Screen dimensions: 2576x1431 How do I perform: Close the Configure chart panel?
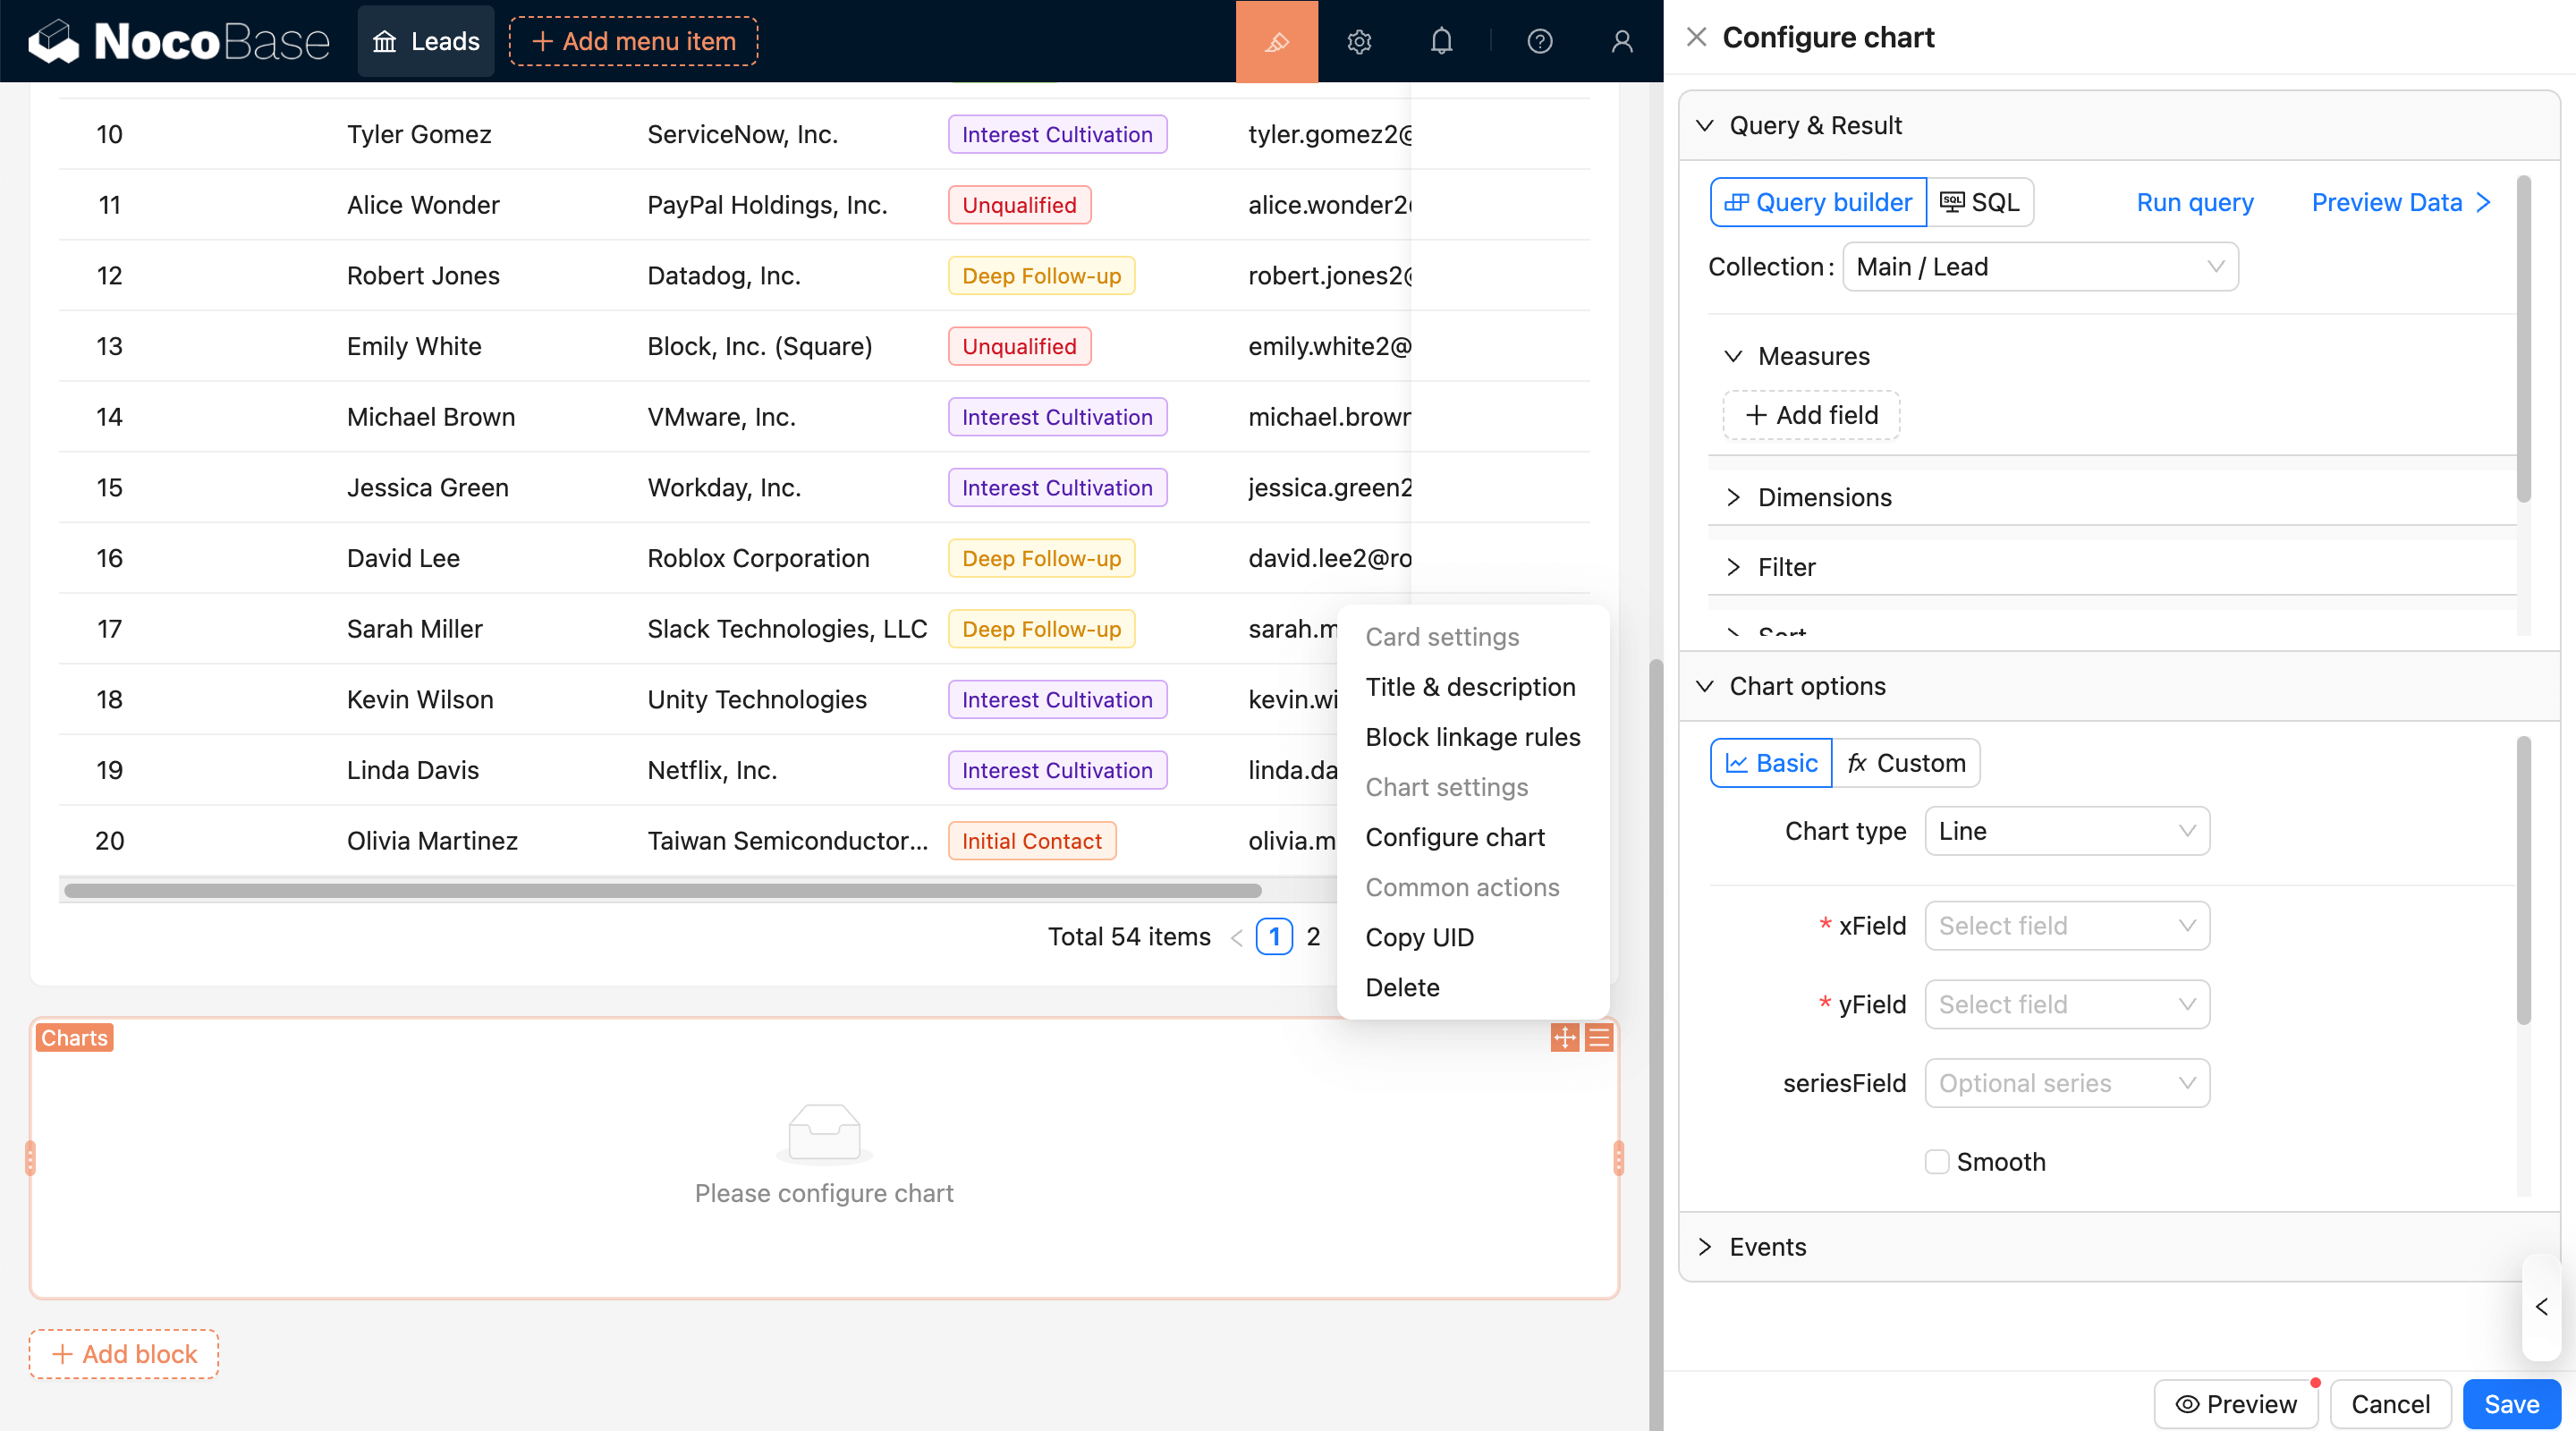click(1696, 38)
